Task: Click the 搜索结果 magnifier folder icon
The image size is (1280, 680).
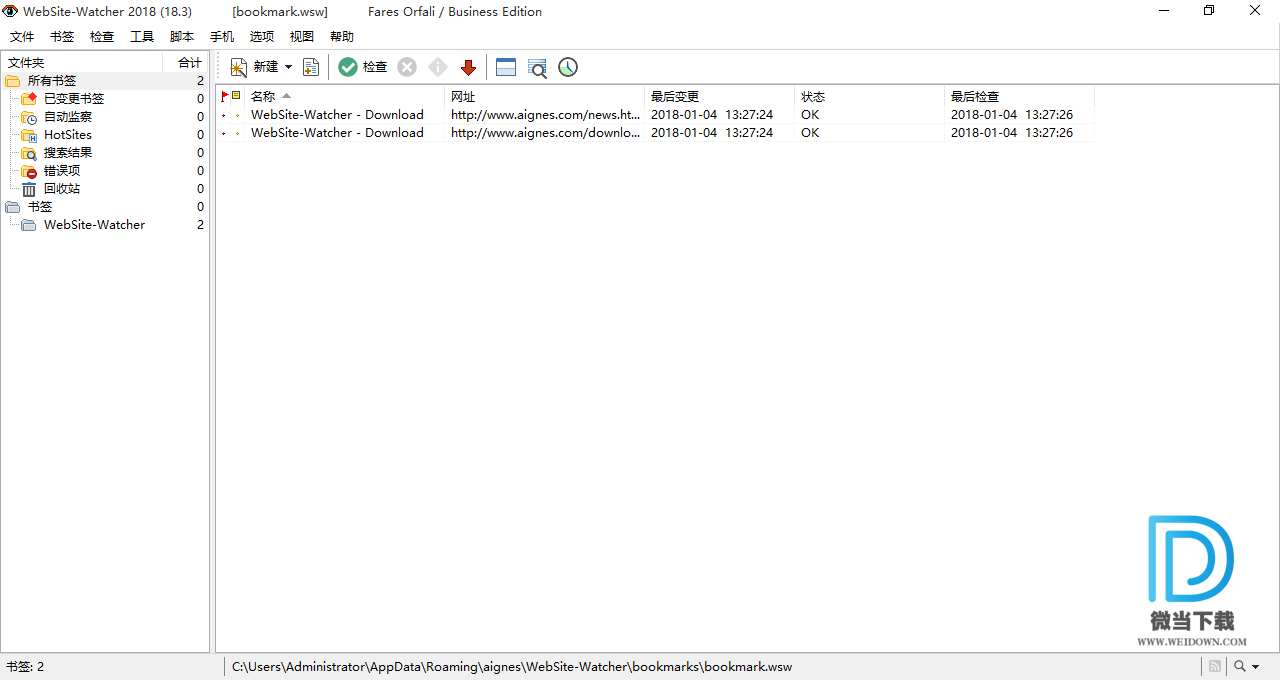Action: click(x=29, y=153)
